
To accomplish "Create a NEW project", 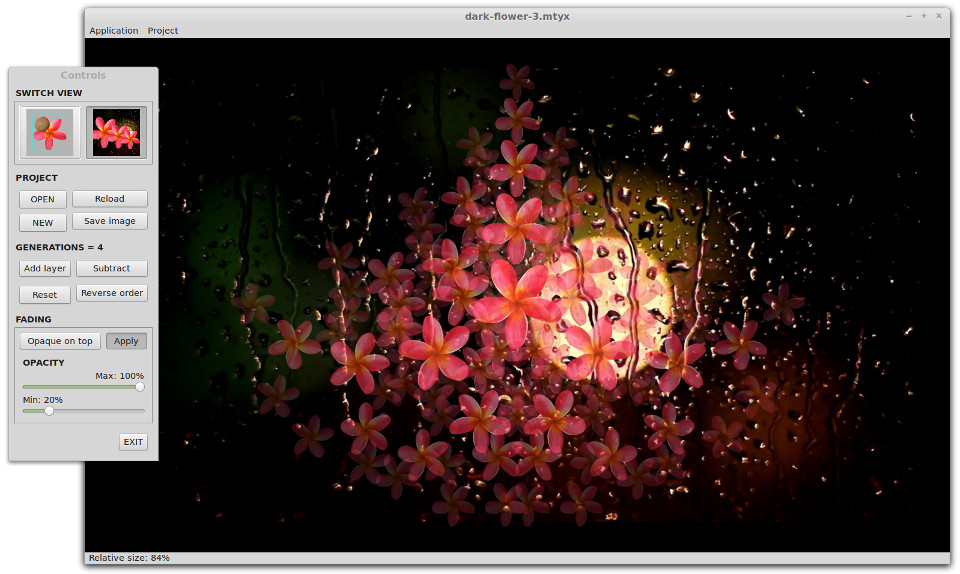I will point(43,223).
